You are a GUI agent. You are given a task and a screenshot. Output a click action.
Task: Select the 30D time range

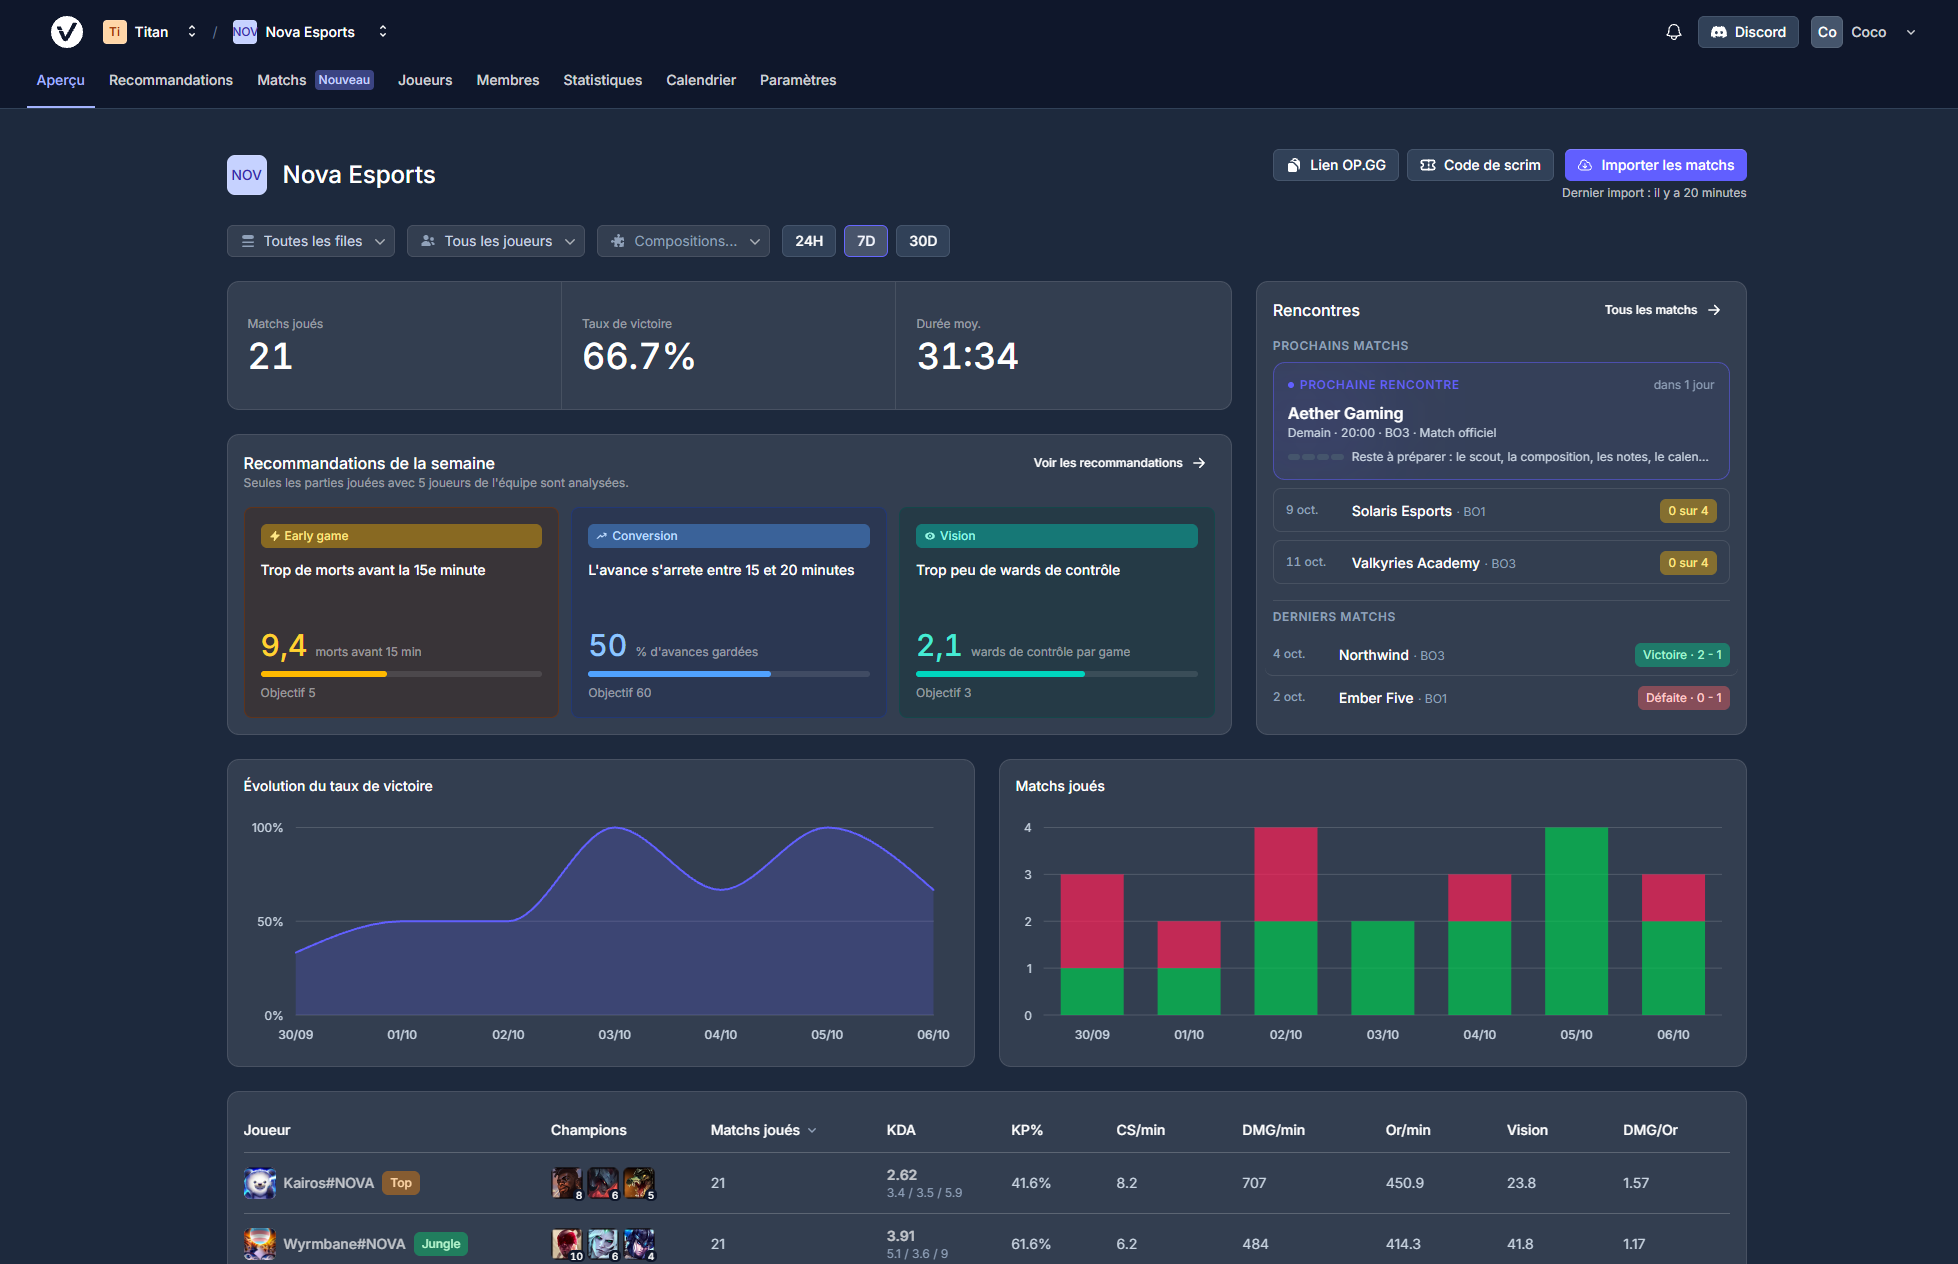click(923, 241)
